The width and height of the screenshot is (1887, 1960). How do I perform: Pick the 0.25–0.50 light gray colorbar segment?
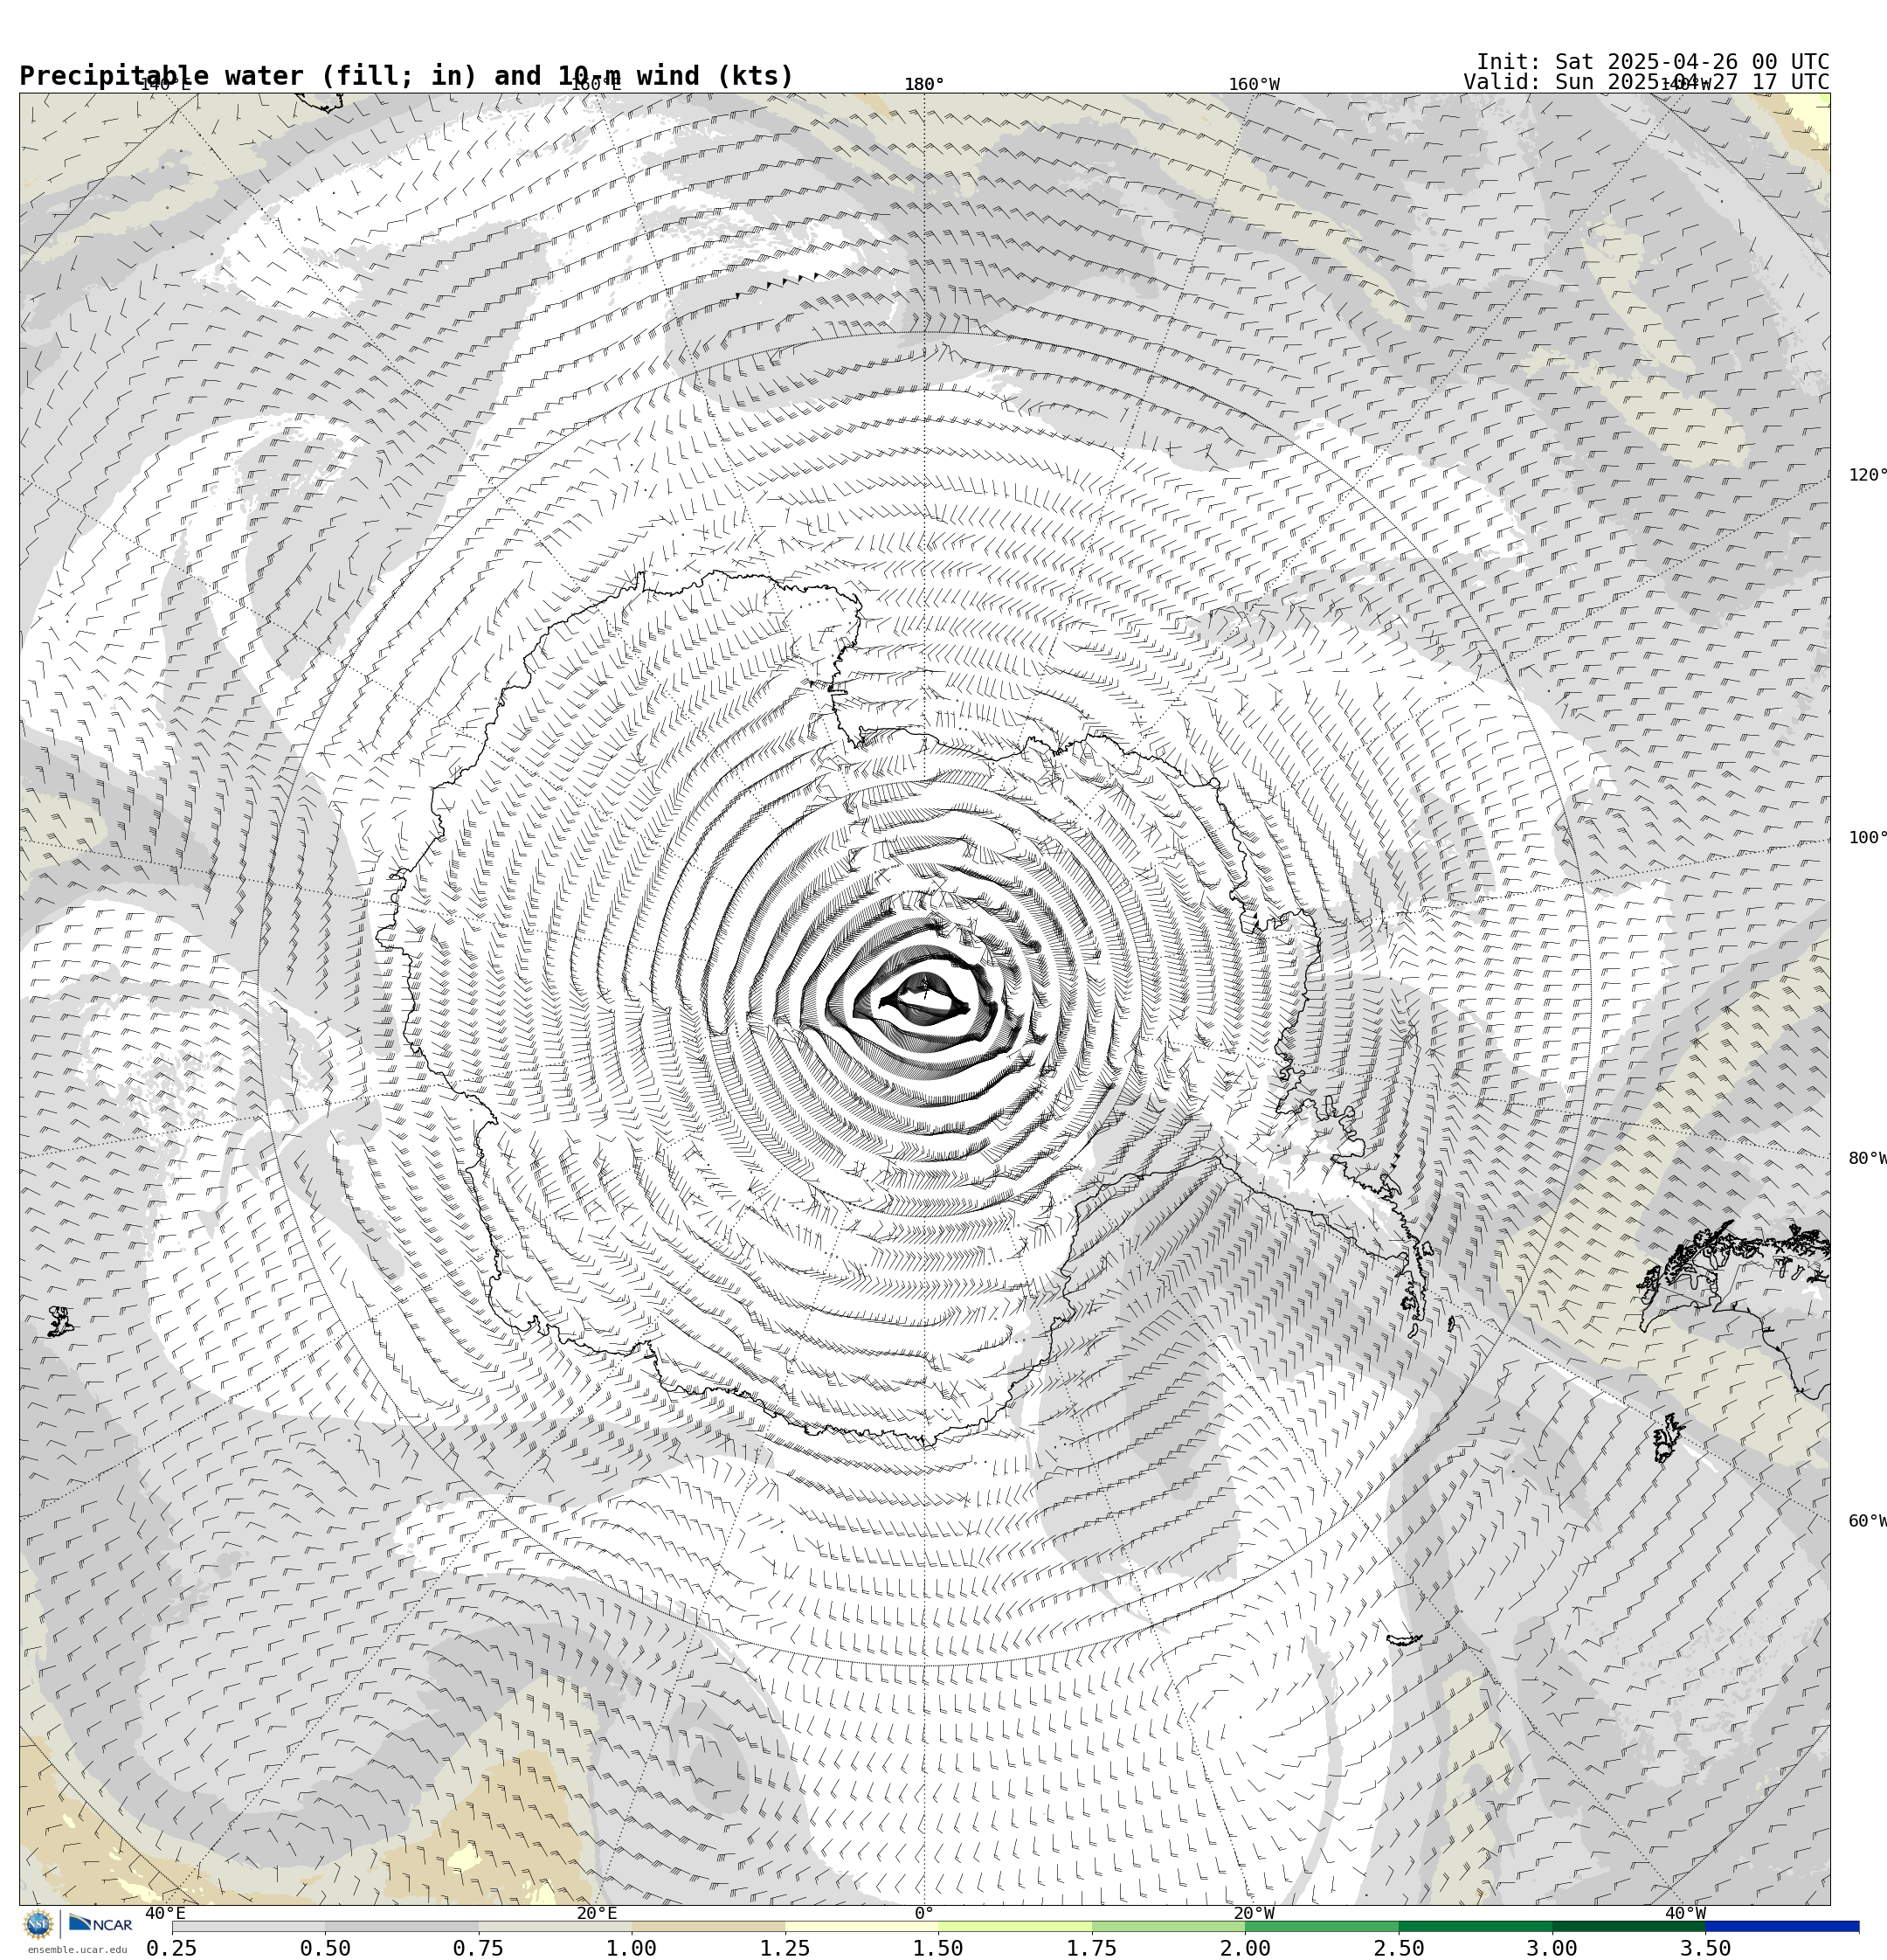[x=248, y=1926]
